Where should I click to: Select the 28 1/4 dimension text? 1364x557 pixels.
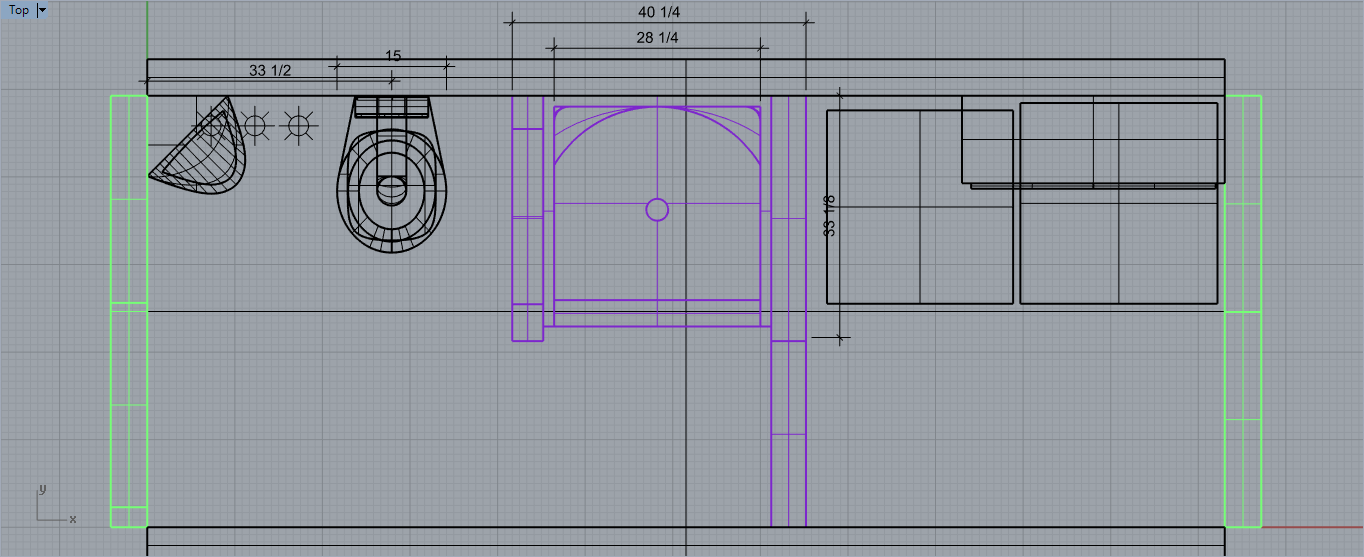pyautogui.click(x=657, y=38)
